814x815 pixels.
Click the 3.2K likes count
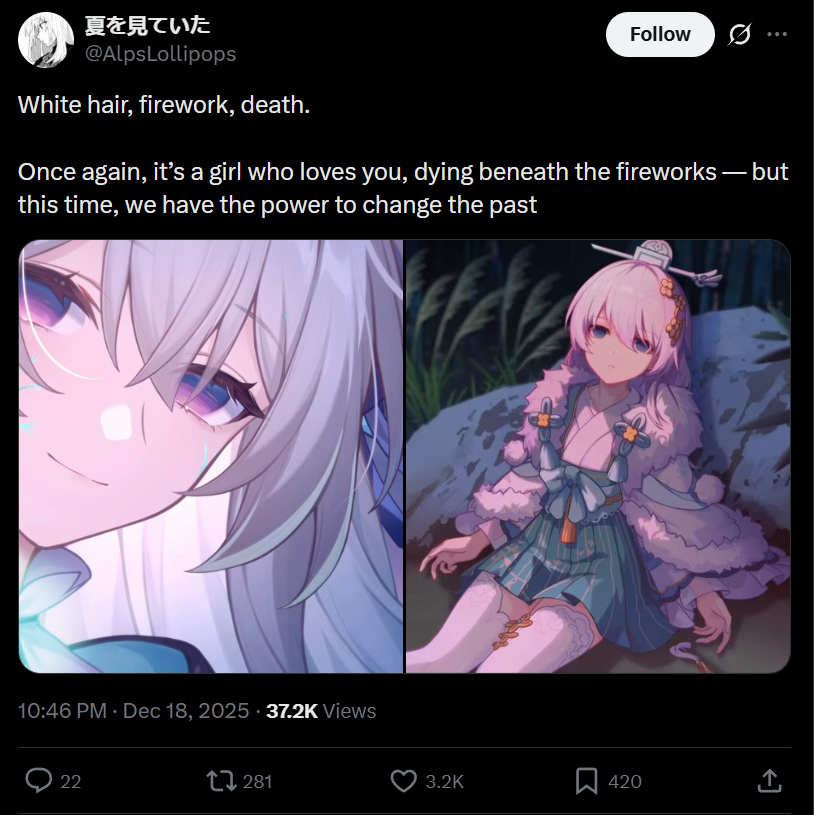click(x=444, y=782)
